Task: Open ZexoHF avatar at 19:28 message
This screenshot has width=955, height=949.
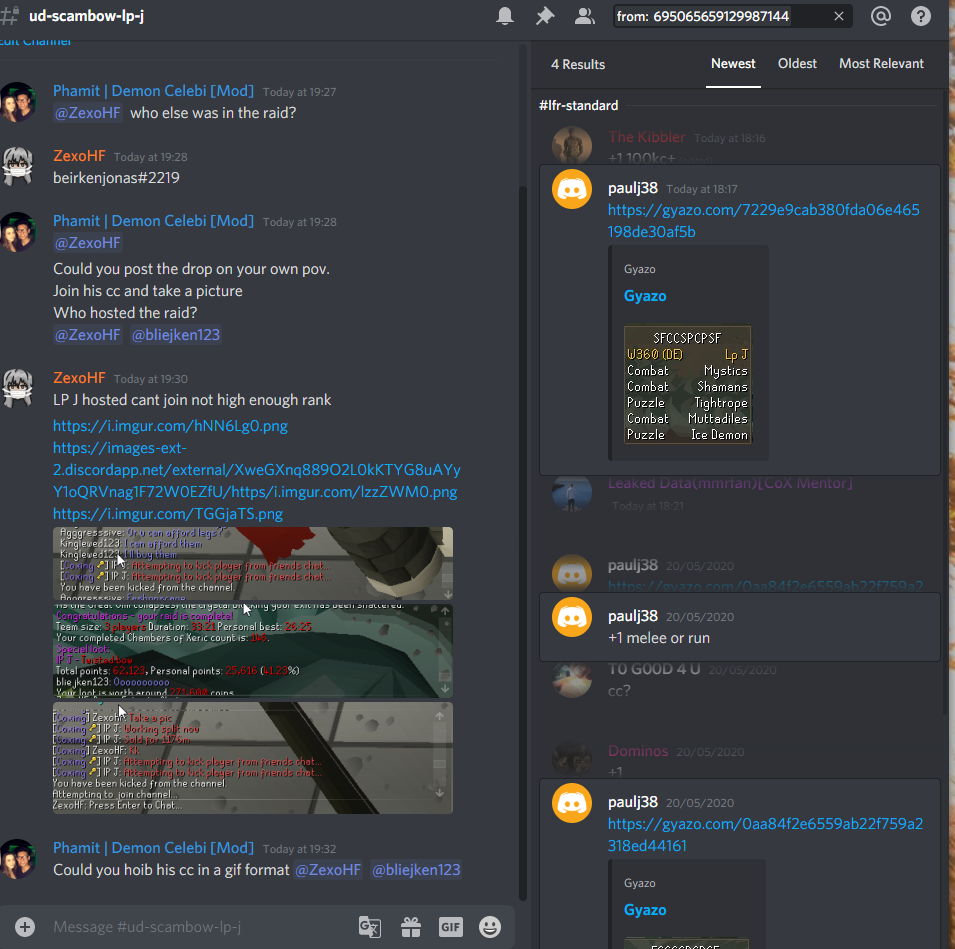Action: click(x=18, y=166)
